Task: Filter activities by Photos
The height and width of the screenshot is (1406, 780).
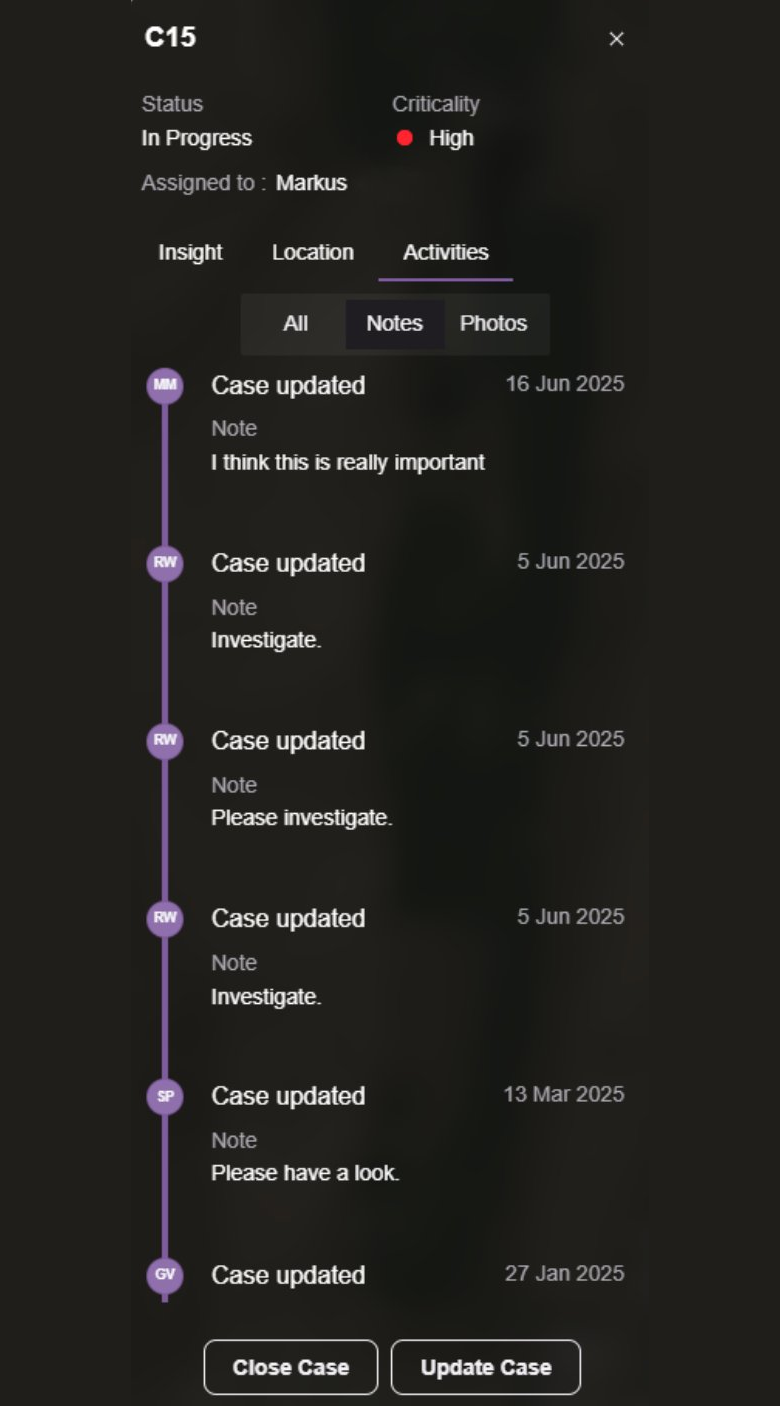Action: point(493,323)
